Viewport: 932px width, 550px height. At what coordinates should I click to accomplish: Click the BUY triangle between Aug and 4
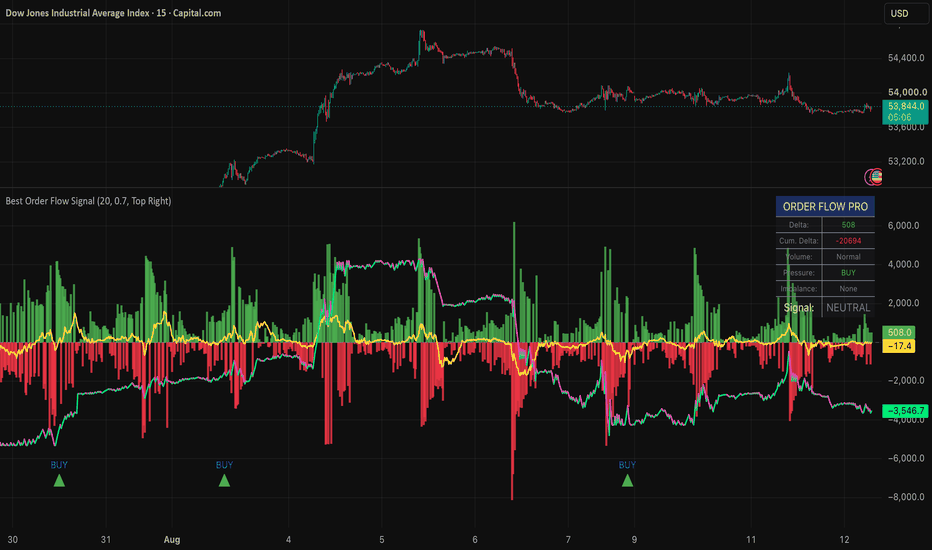(224, 480)
